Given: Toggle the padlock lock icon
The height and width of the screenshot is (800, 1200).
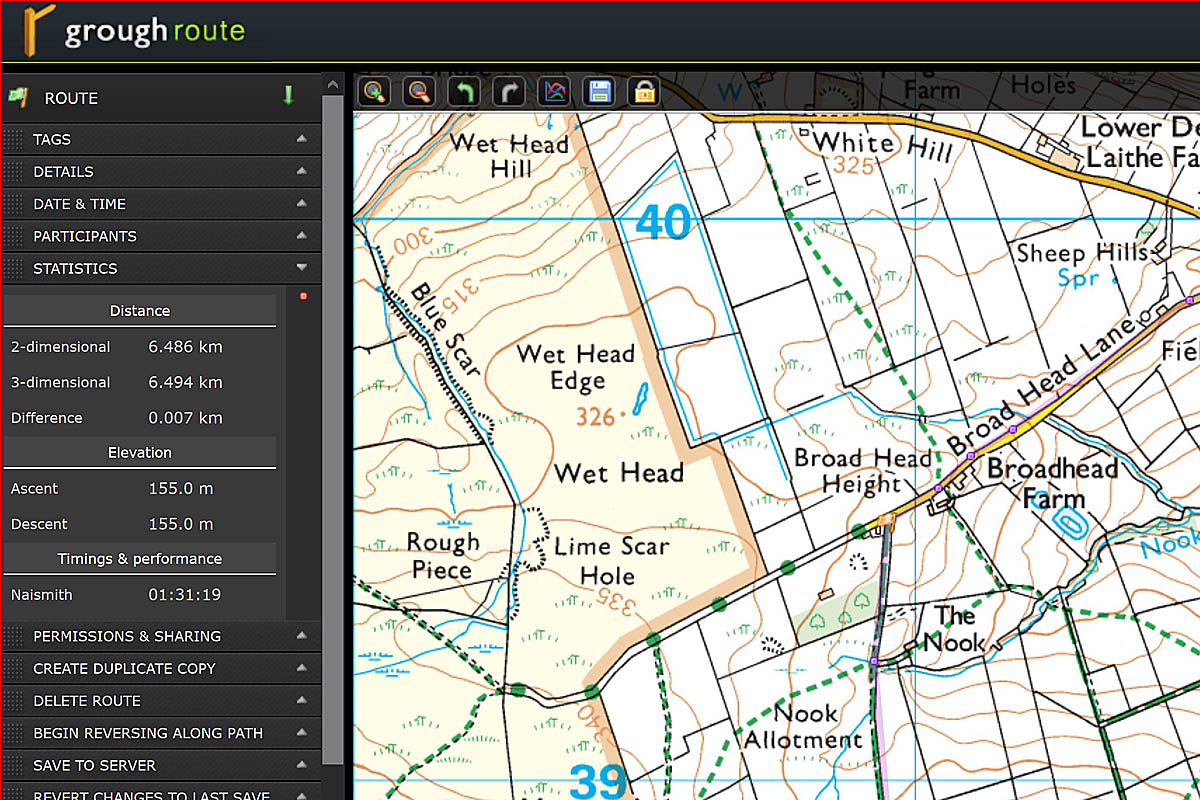Looking at the screenshot, I should [644, 92].
